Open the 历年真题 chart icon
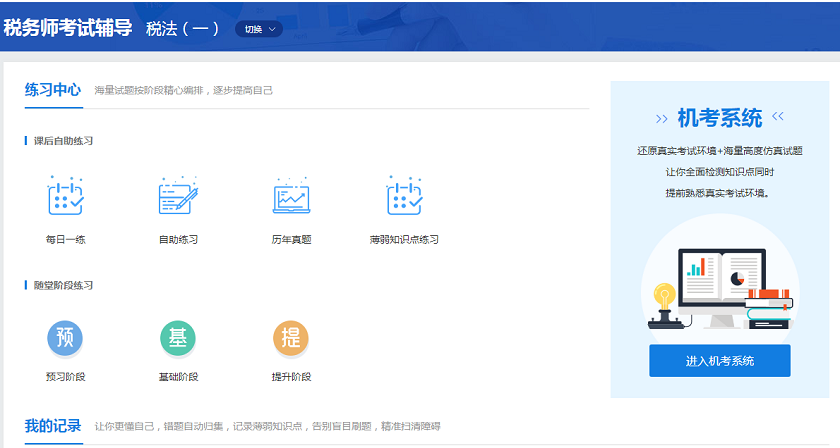The width and height of the screenshot is (840, 448). click(291, 196)
